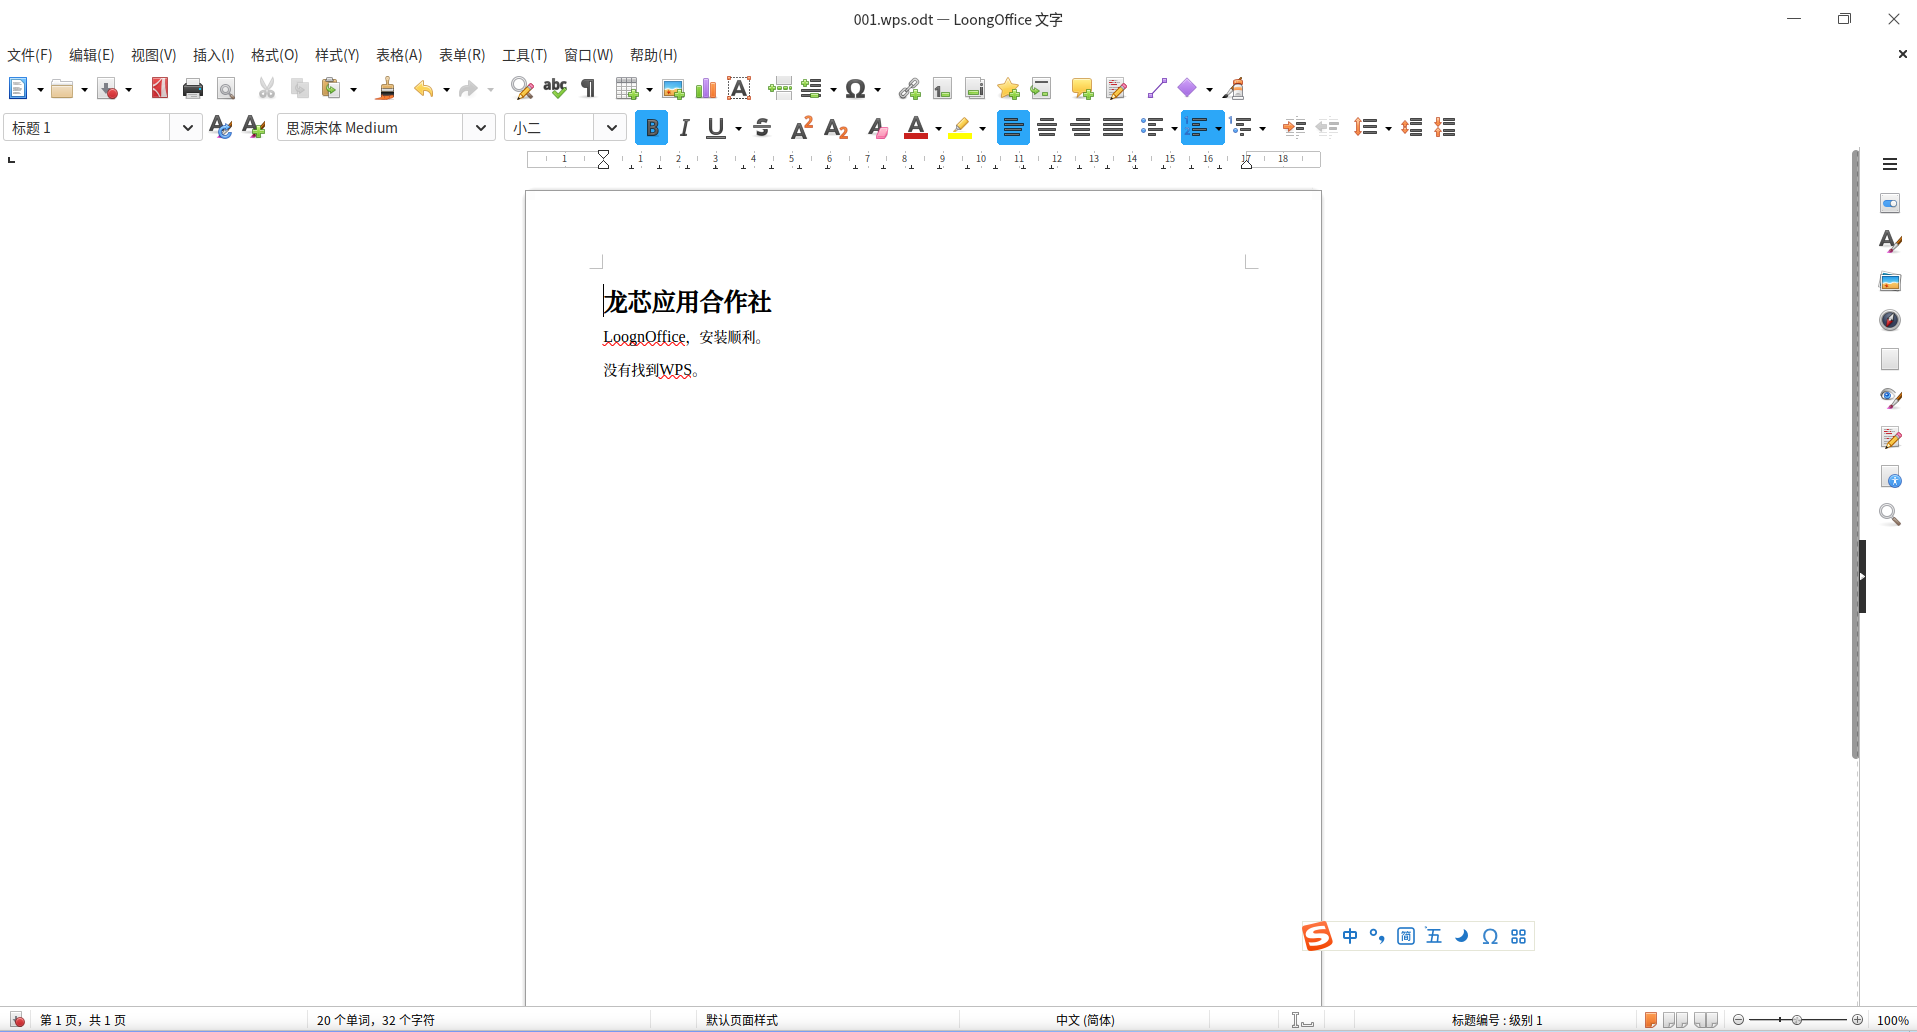This screenshot has height=1032, width=1917.
Task: Click the vertical scrollbar
Action: (1855, 455)
